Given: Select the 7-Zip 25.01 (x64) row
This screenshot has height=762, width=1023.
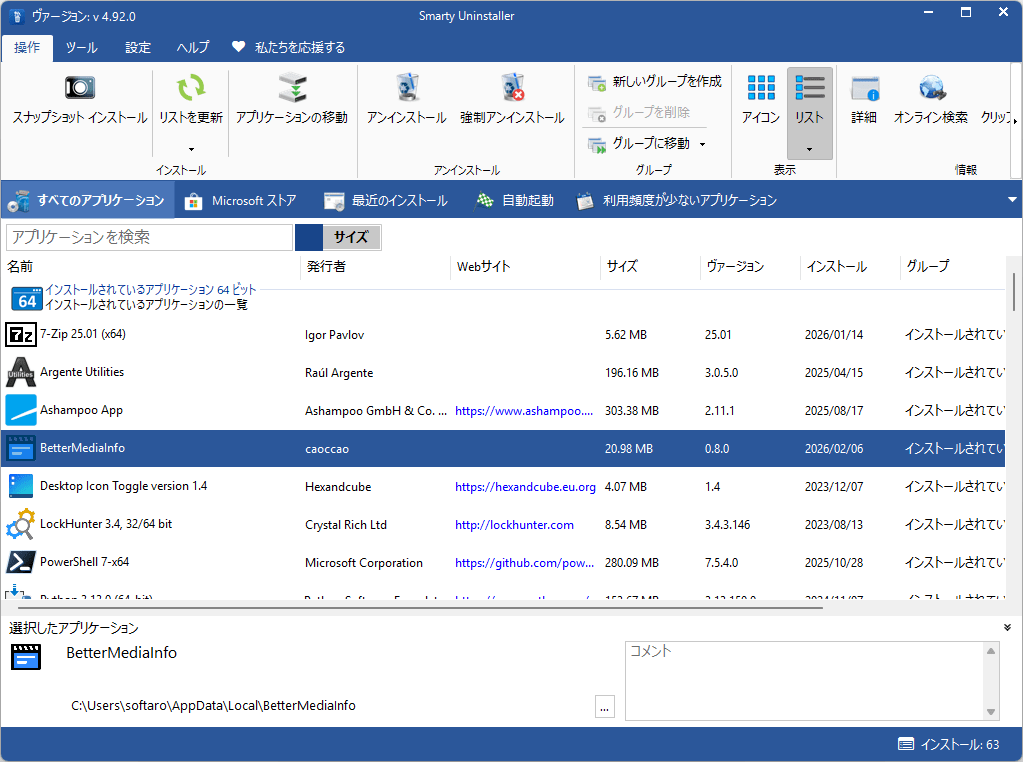Looking at the screenshot, I should click(83, 334).
